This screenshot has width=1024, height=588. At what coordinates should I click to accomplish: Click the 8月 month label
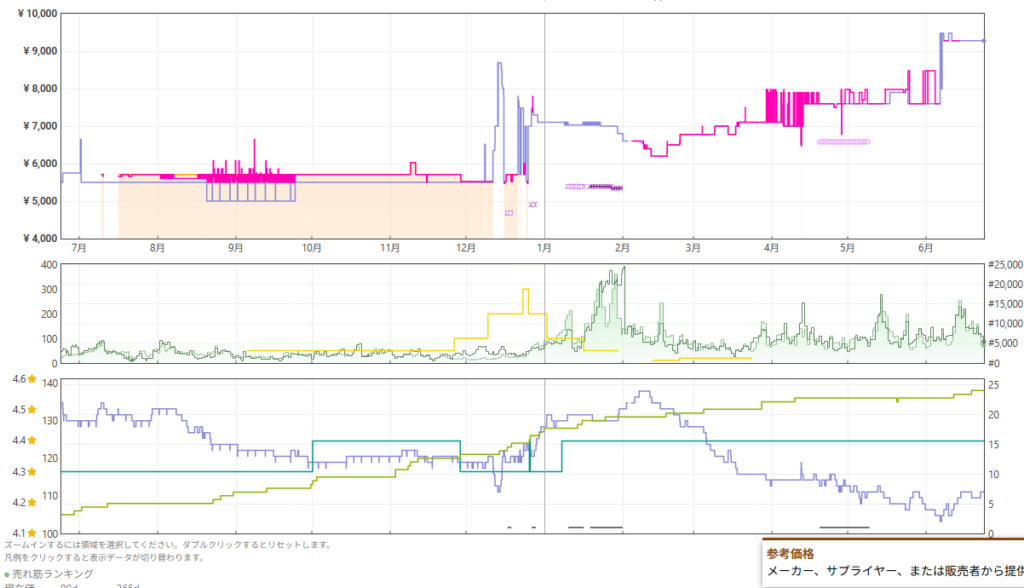[157, 248]
